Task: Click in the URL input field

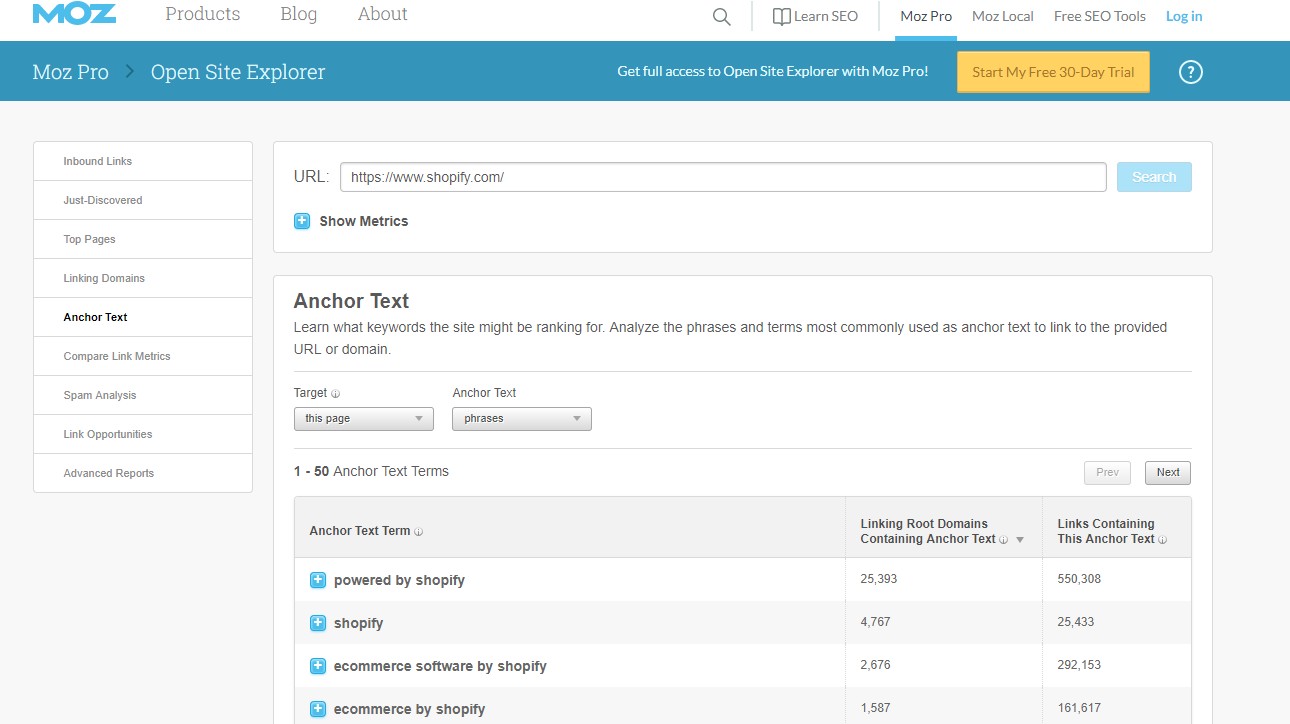Action: pyautogui.click(x=723, y=177)
